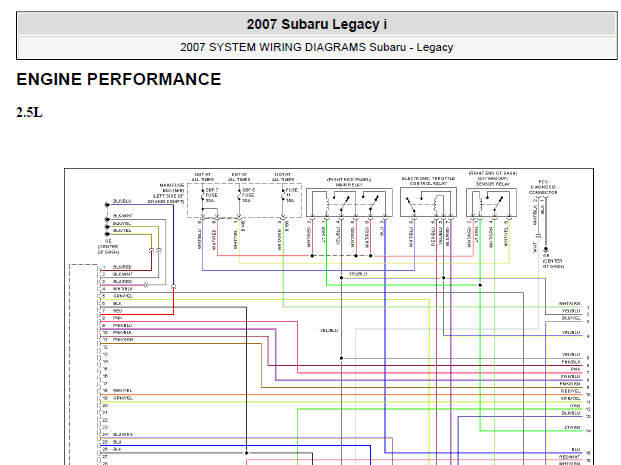621x465 pixels.
Task: Click connector pin 18 "RED/YEL" label on left
Action: [x=122, y=391]
